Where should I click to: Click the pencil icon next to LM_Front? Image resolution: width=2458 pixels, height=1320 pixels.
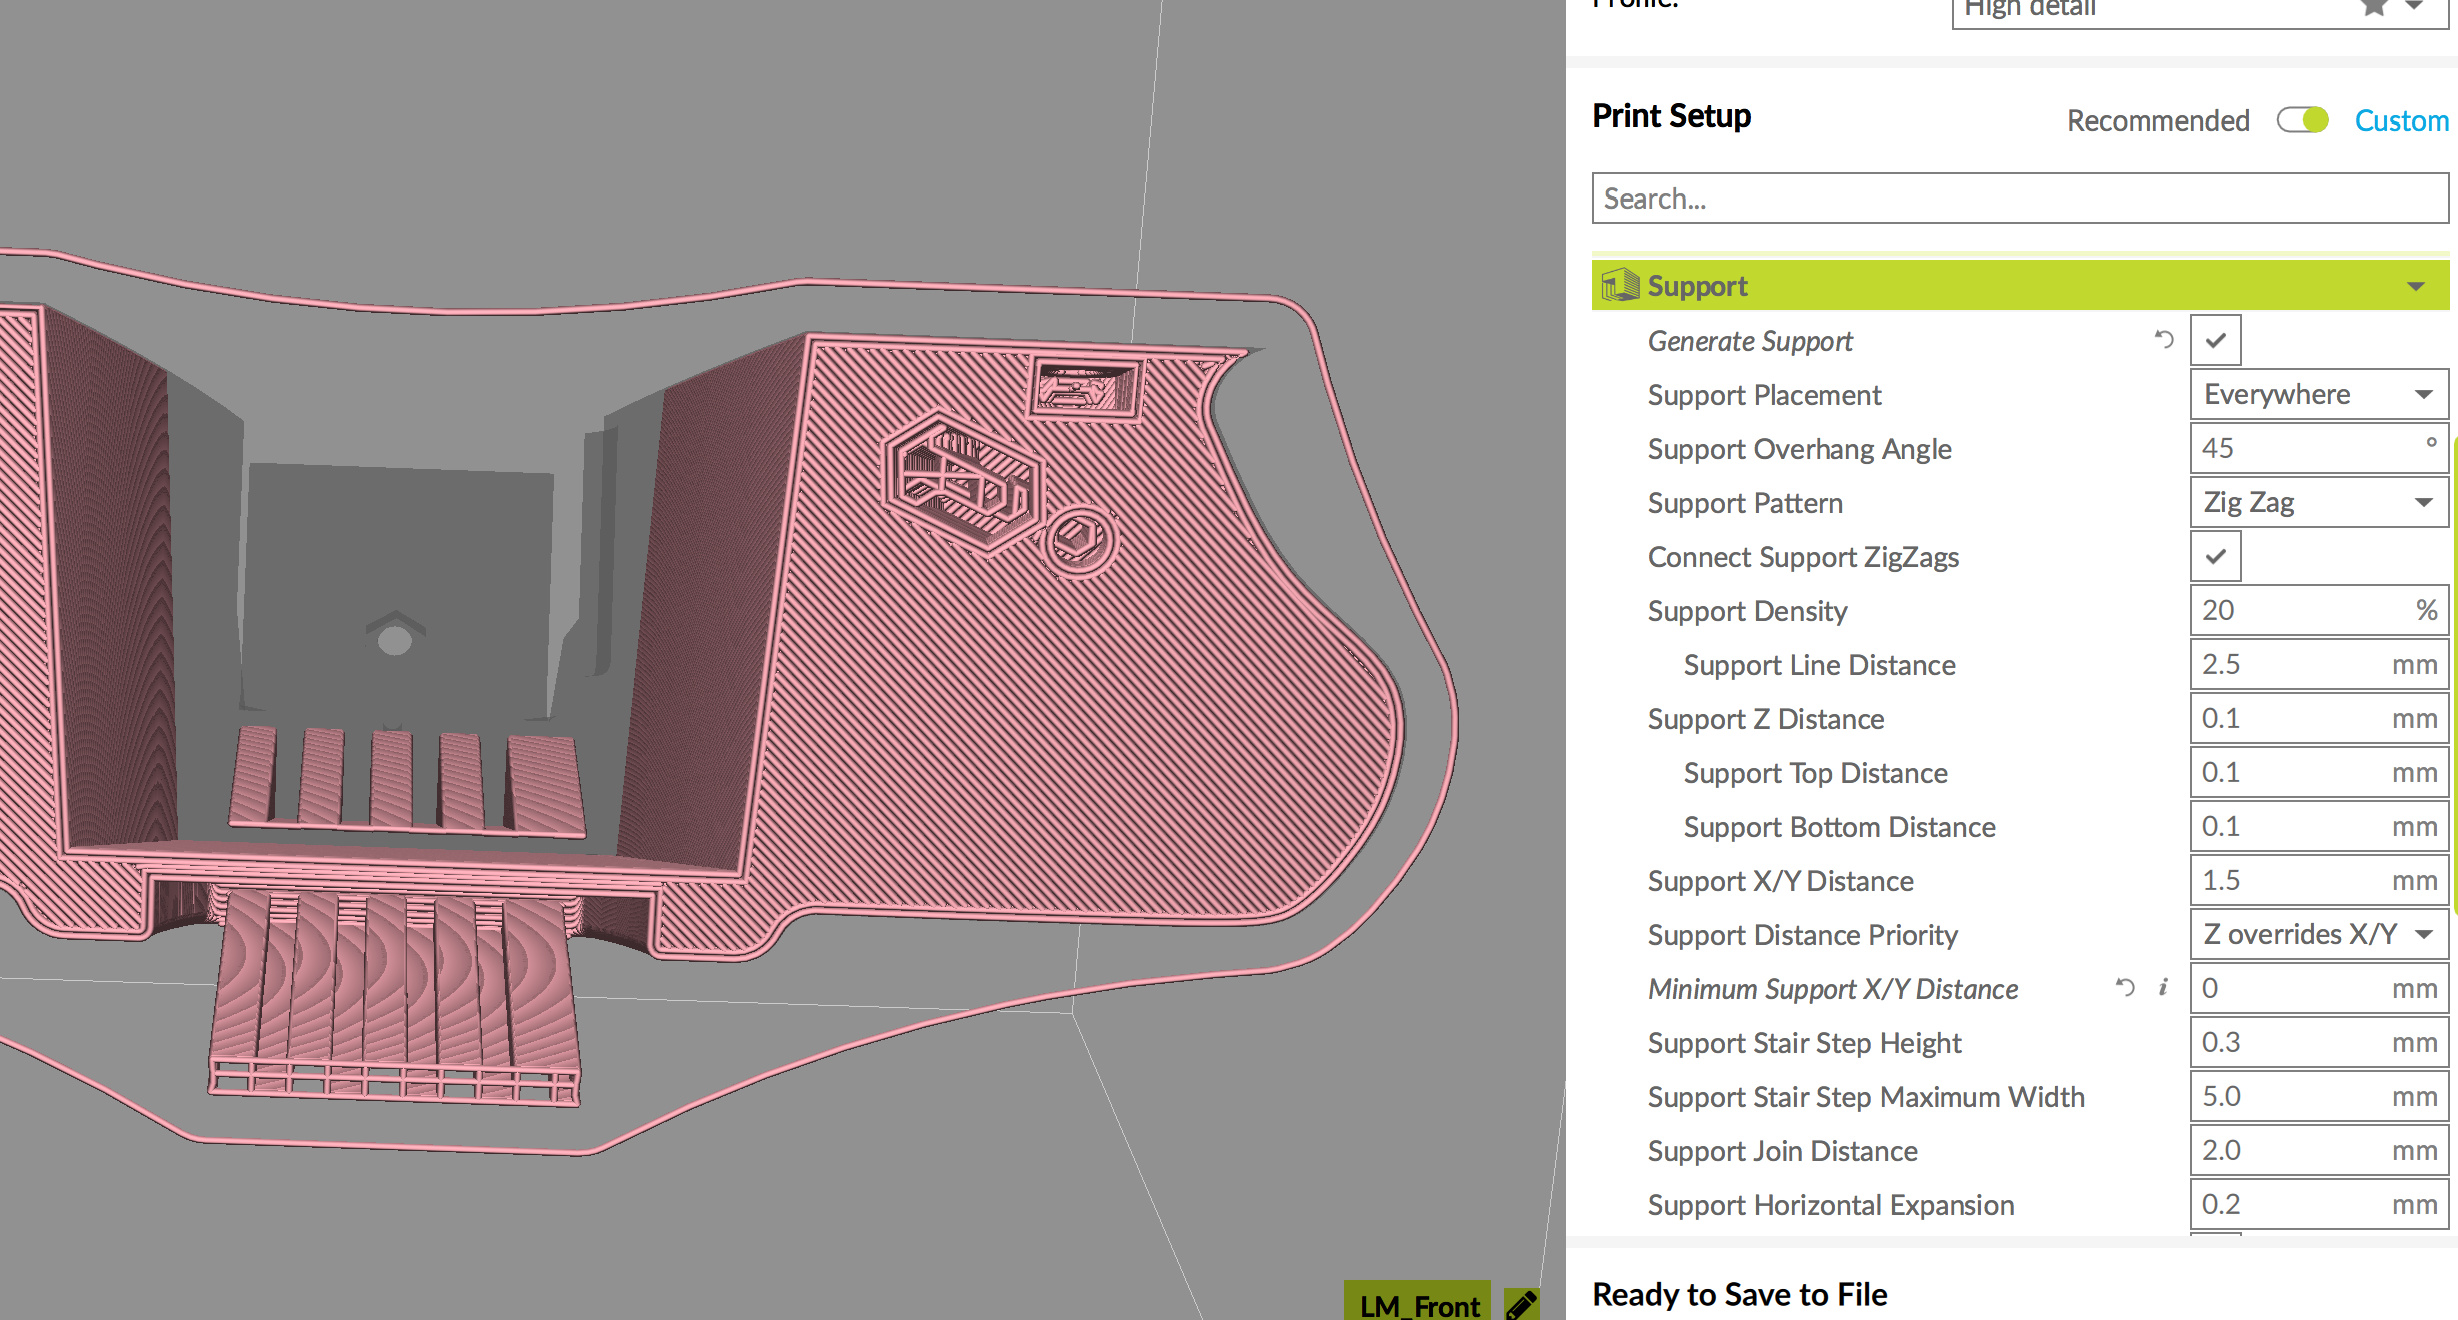point(1521,1304)
